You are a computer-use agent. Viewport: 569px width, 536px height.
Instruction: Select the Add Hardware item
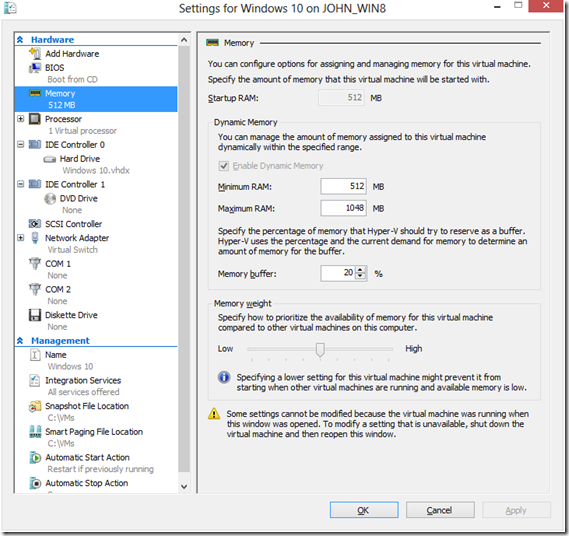72,54
